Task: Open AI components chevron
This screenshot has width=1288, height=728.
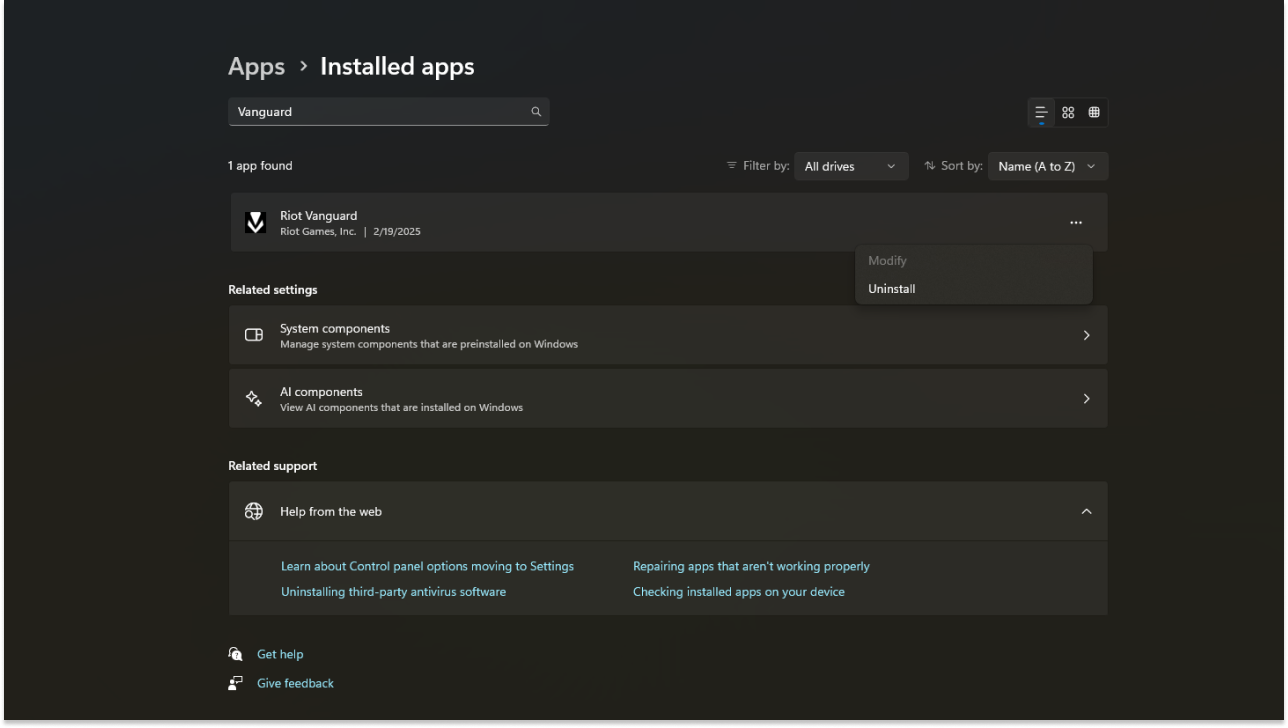Action: (1087, 398)
